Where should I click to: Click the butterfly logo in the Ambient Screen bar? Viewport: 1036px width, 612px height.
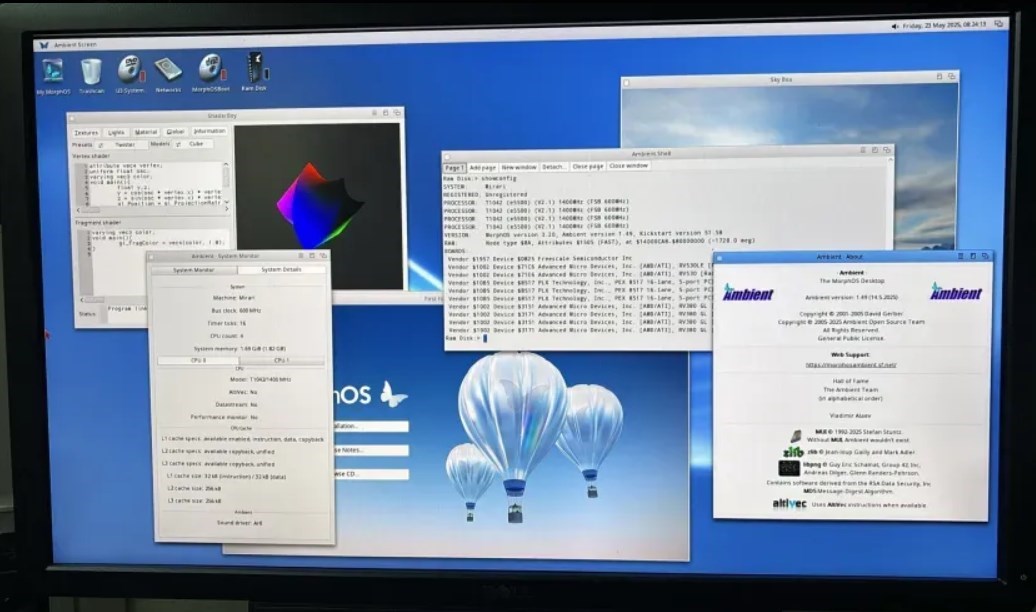click(x=43, y=45)
